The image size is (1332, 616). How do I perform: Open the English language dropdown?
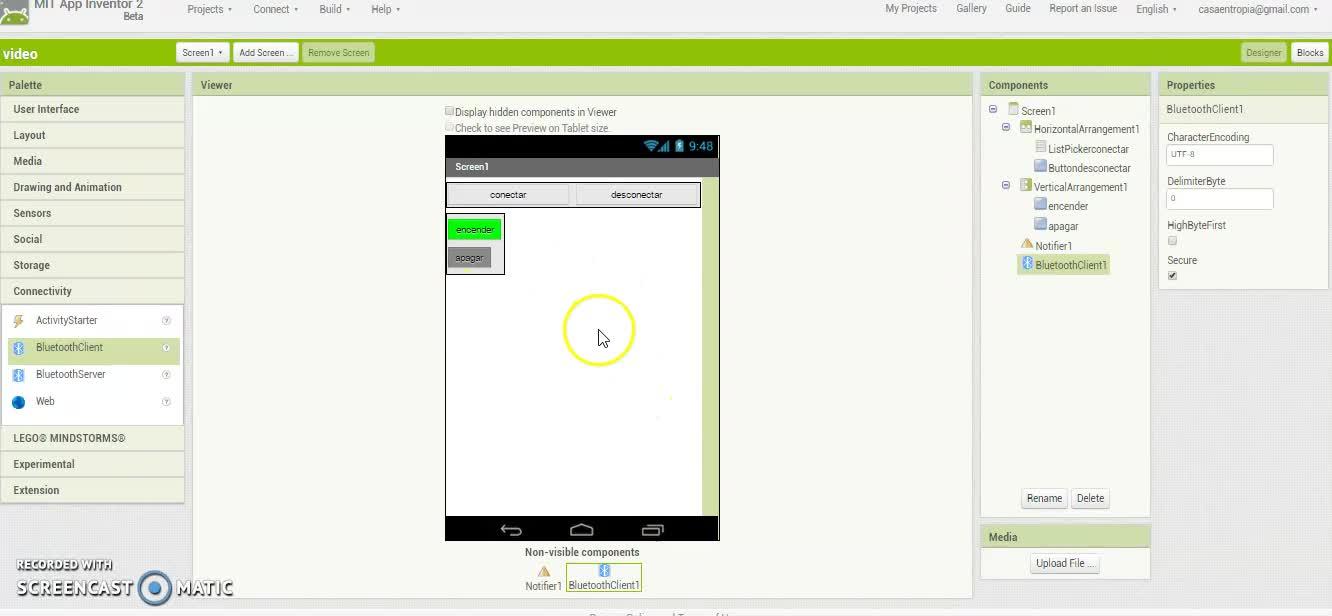click(x=1156, y=9)
